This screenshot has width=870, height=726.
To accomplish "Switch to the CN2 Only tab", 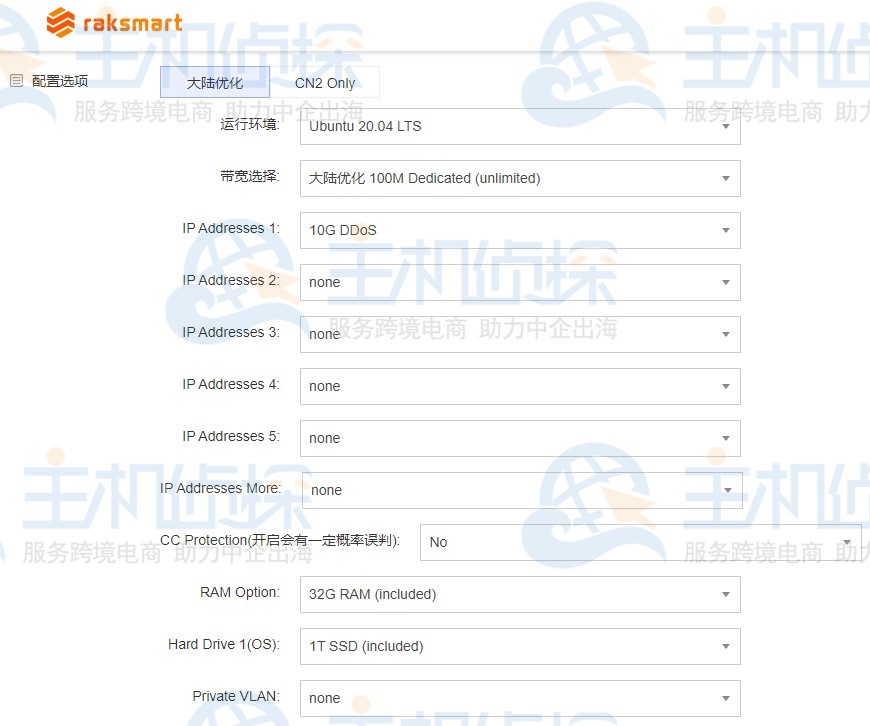I will (x=330, y=82).
